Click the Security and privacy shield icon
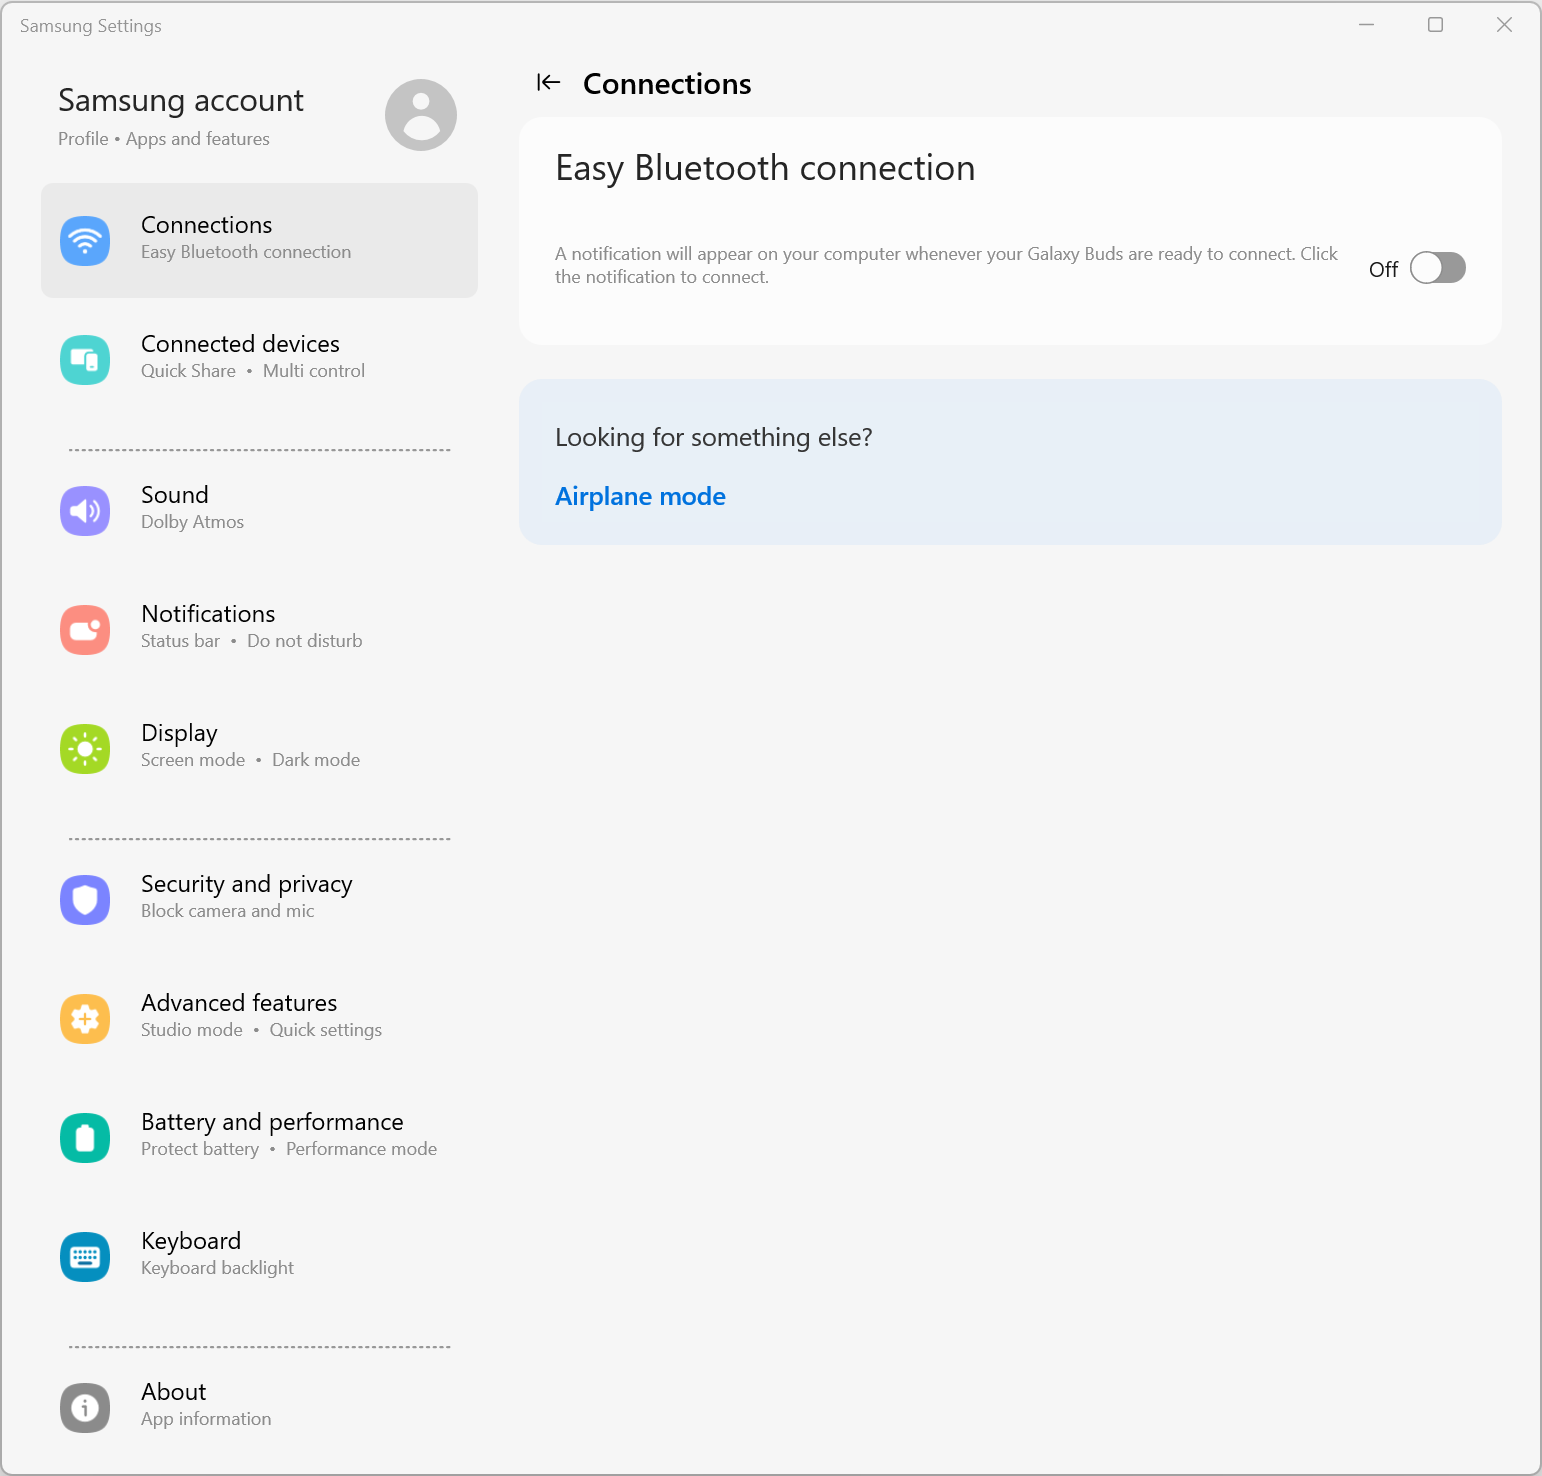This screenshot has height=1476, width=1542. point(85,900)
